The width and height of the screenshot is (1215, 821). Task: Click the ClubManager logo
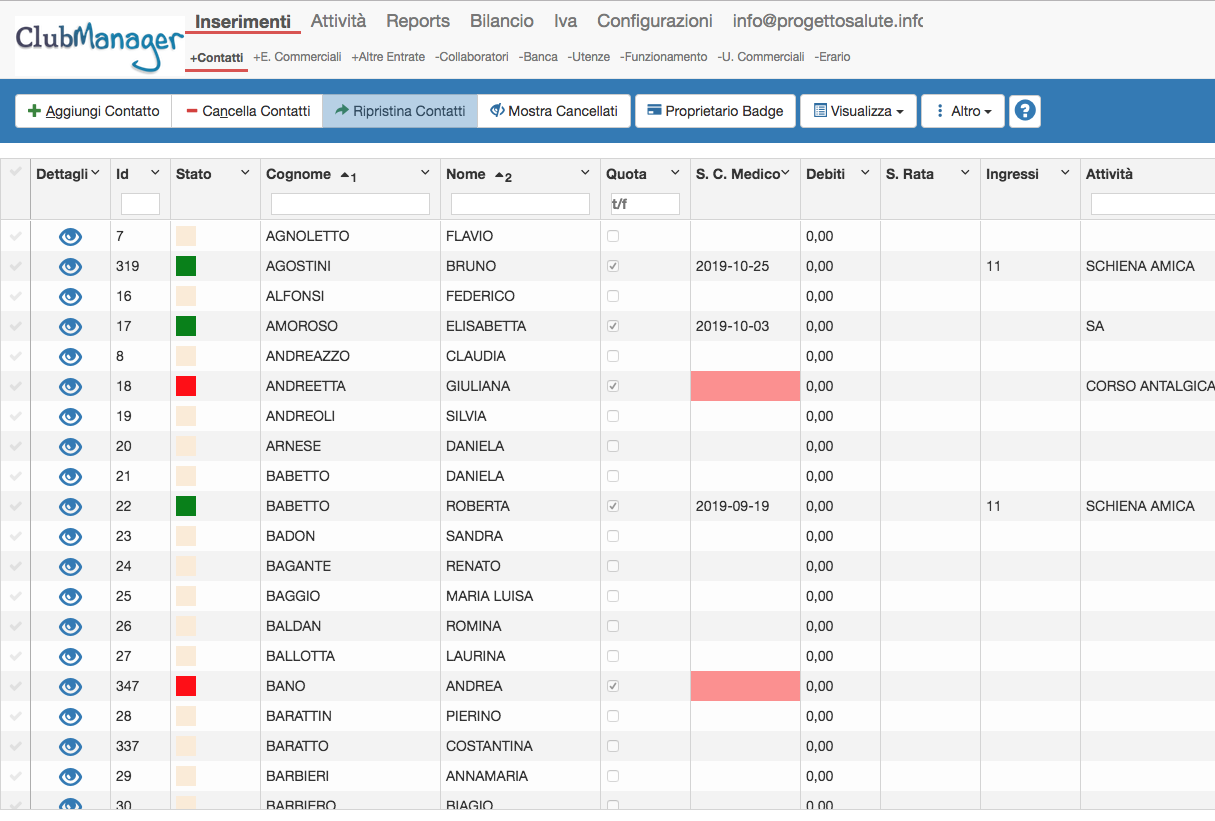(x=99, y=47)
